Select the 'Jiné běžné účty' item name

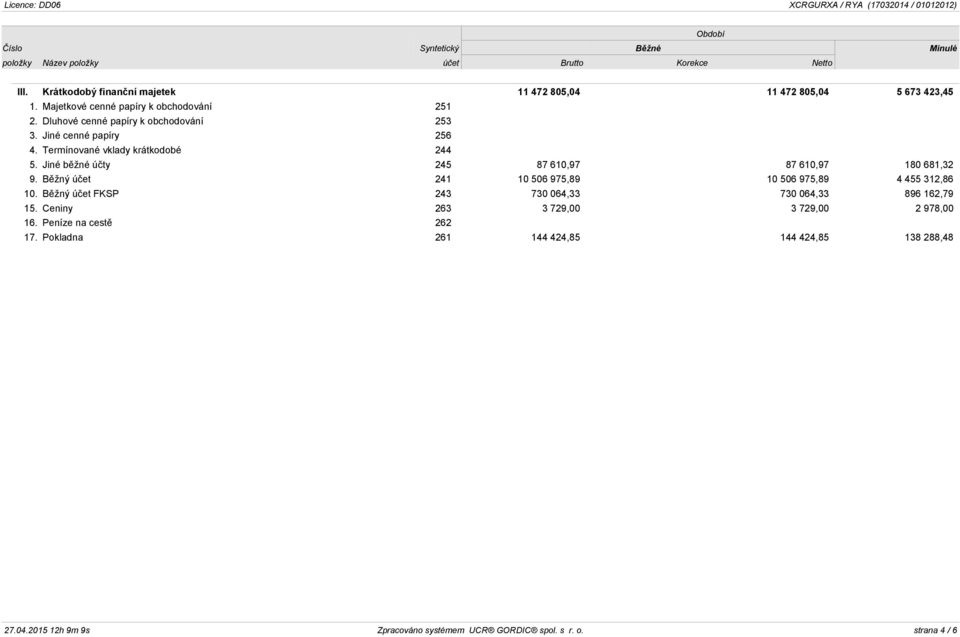click(77, 165)
